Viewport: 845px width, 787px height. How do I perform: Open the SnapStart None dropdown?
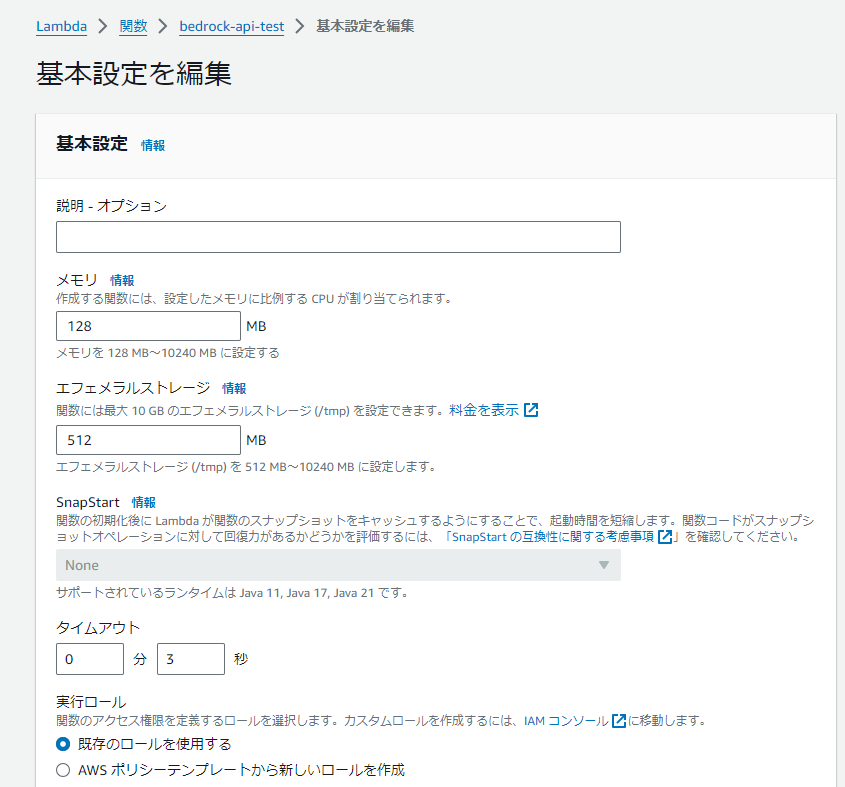(337, 565)
